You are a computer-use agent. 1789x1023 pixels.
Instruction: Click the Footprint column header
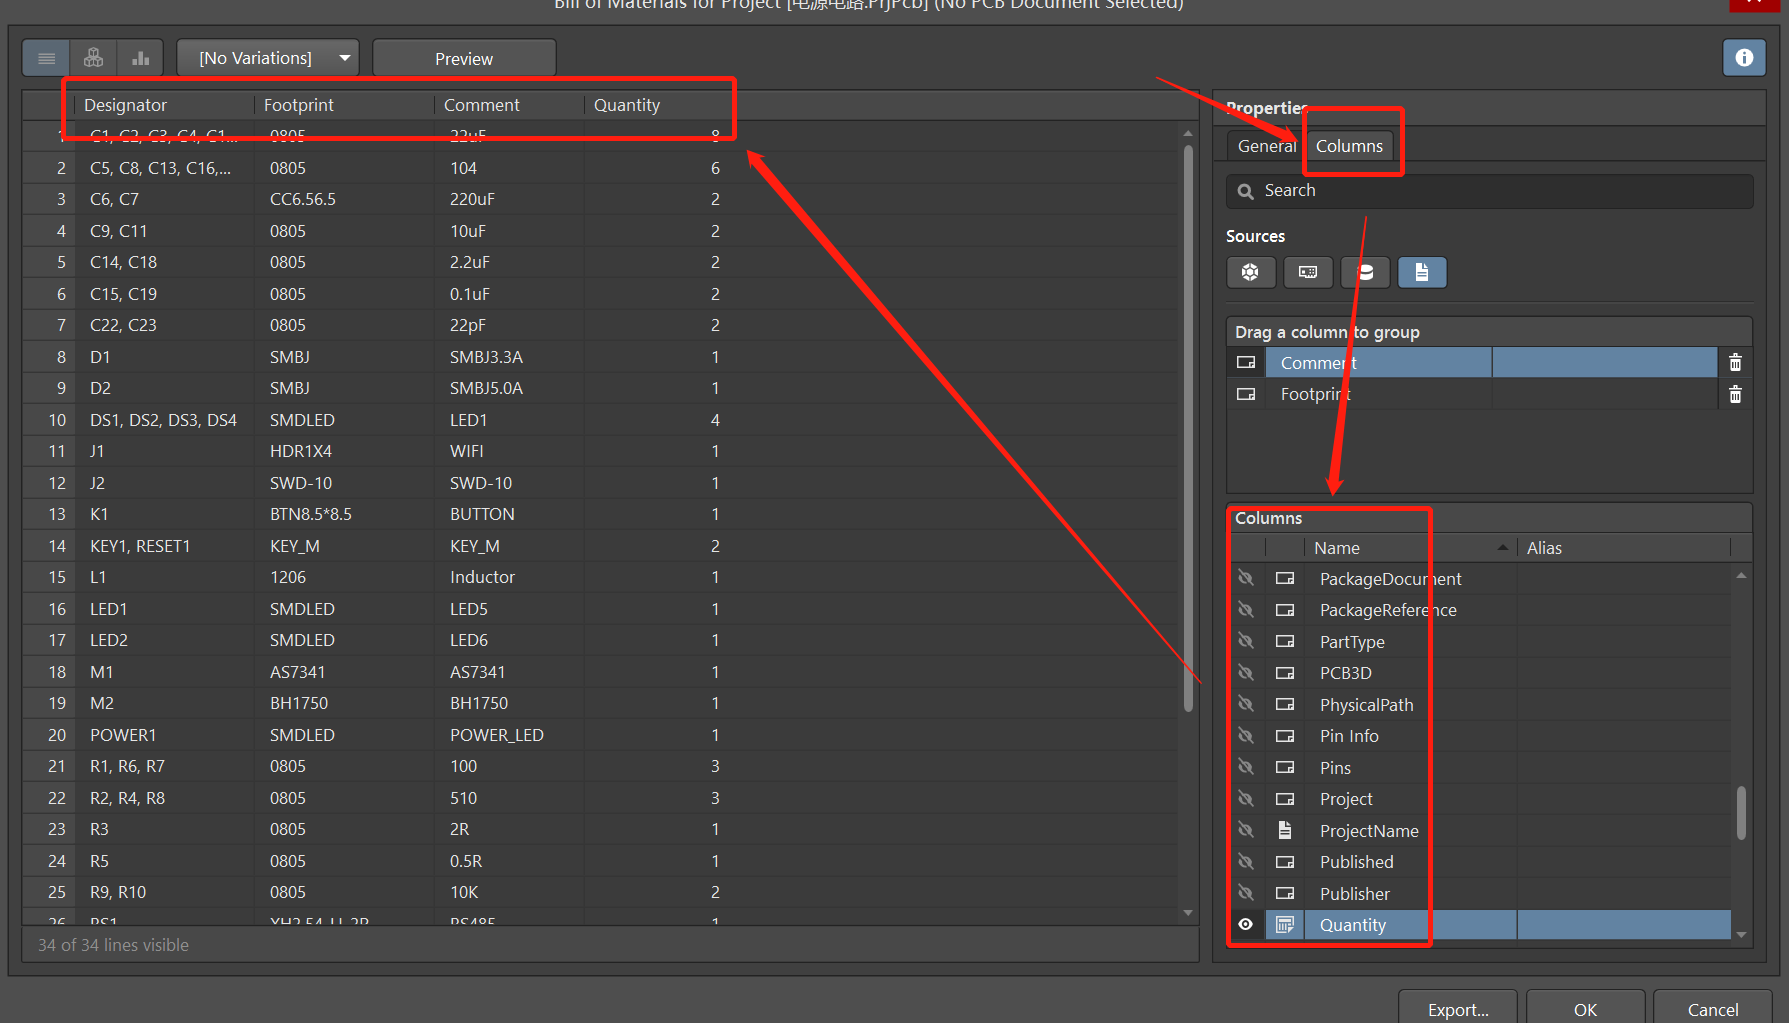344,105
